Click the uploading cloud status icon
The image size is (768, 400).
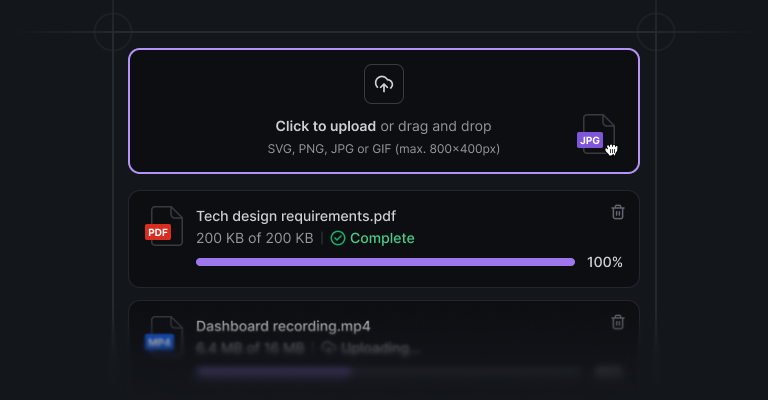[329, 348]
